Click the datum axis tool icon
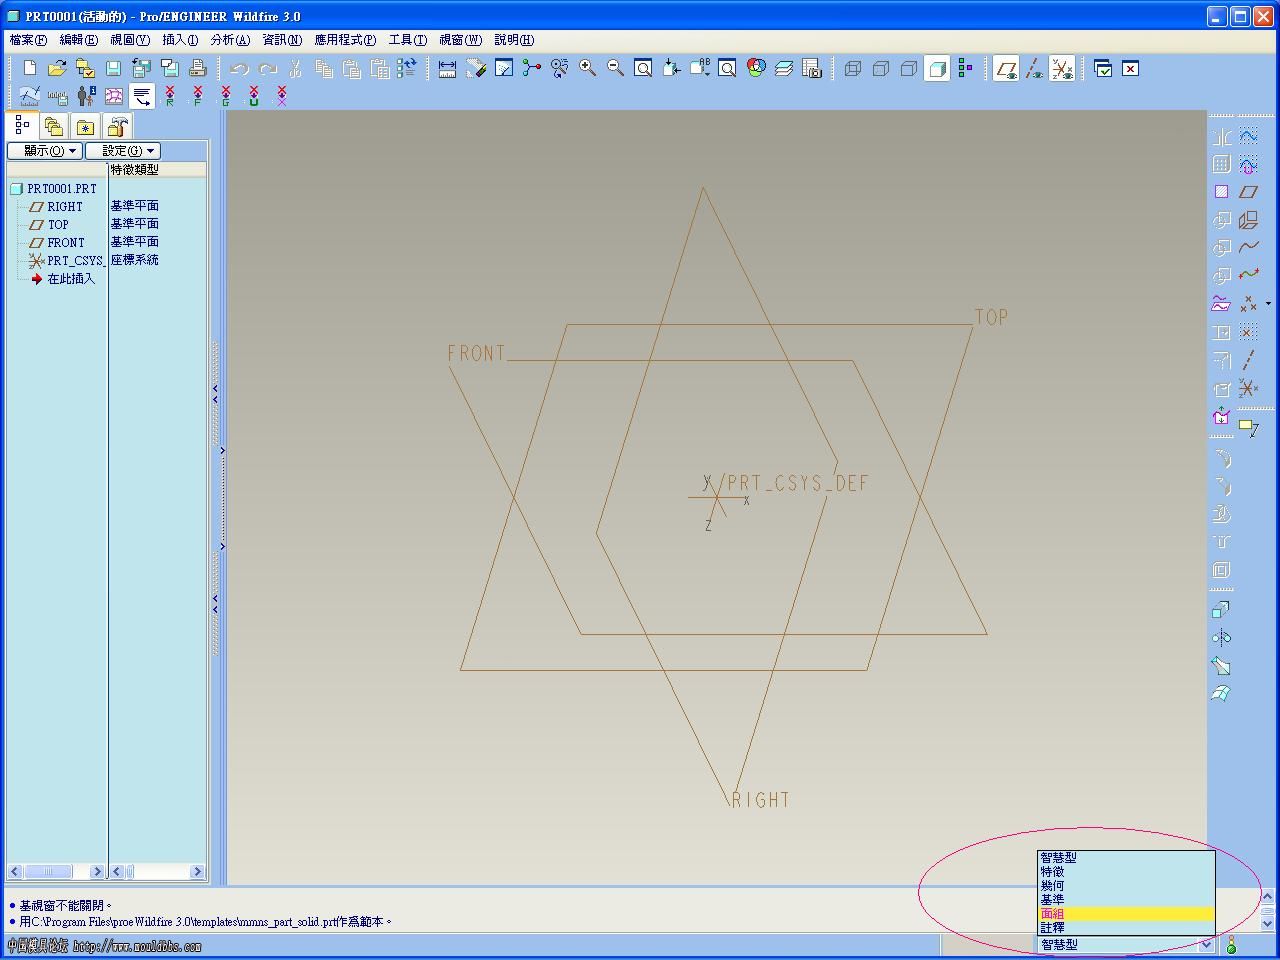This screenshot has height=960, width=1280. pos(1248,360)
